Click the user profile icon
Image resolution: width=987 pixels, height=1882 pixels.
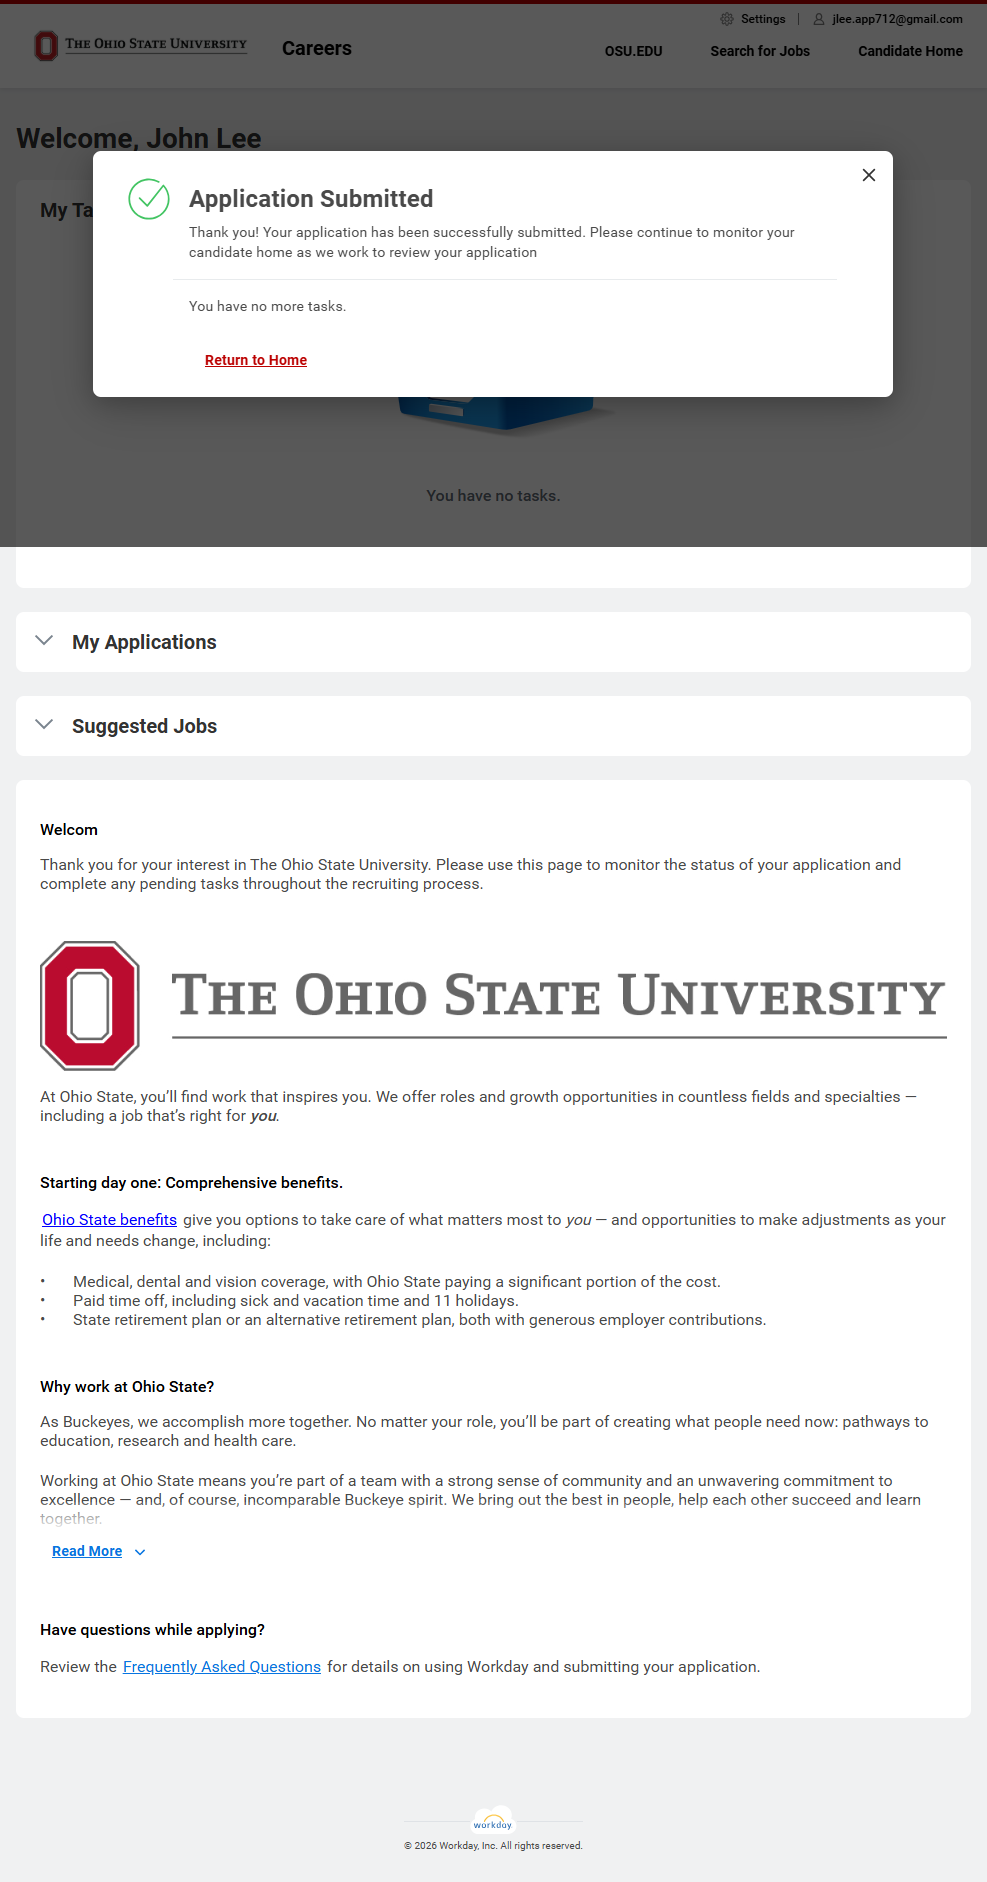[818, 19]
